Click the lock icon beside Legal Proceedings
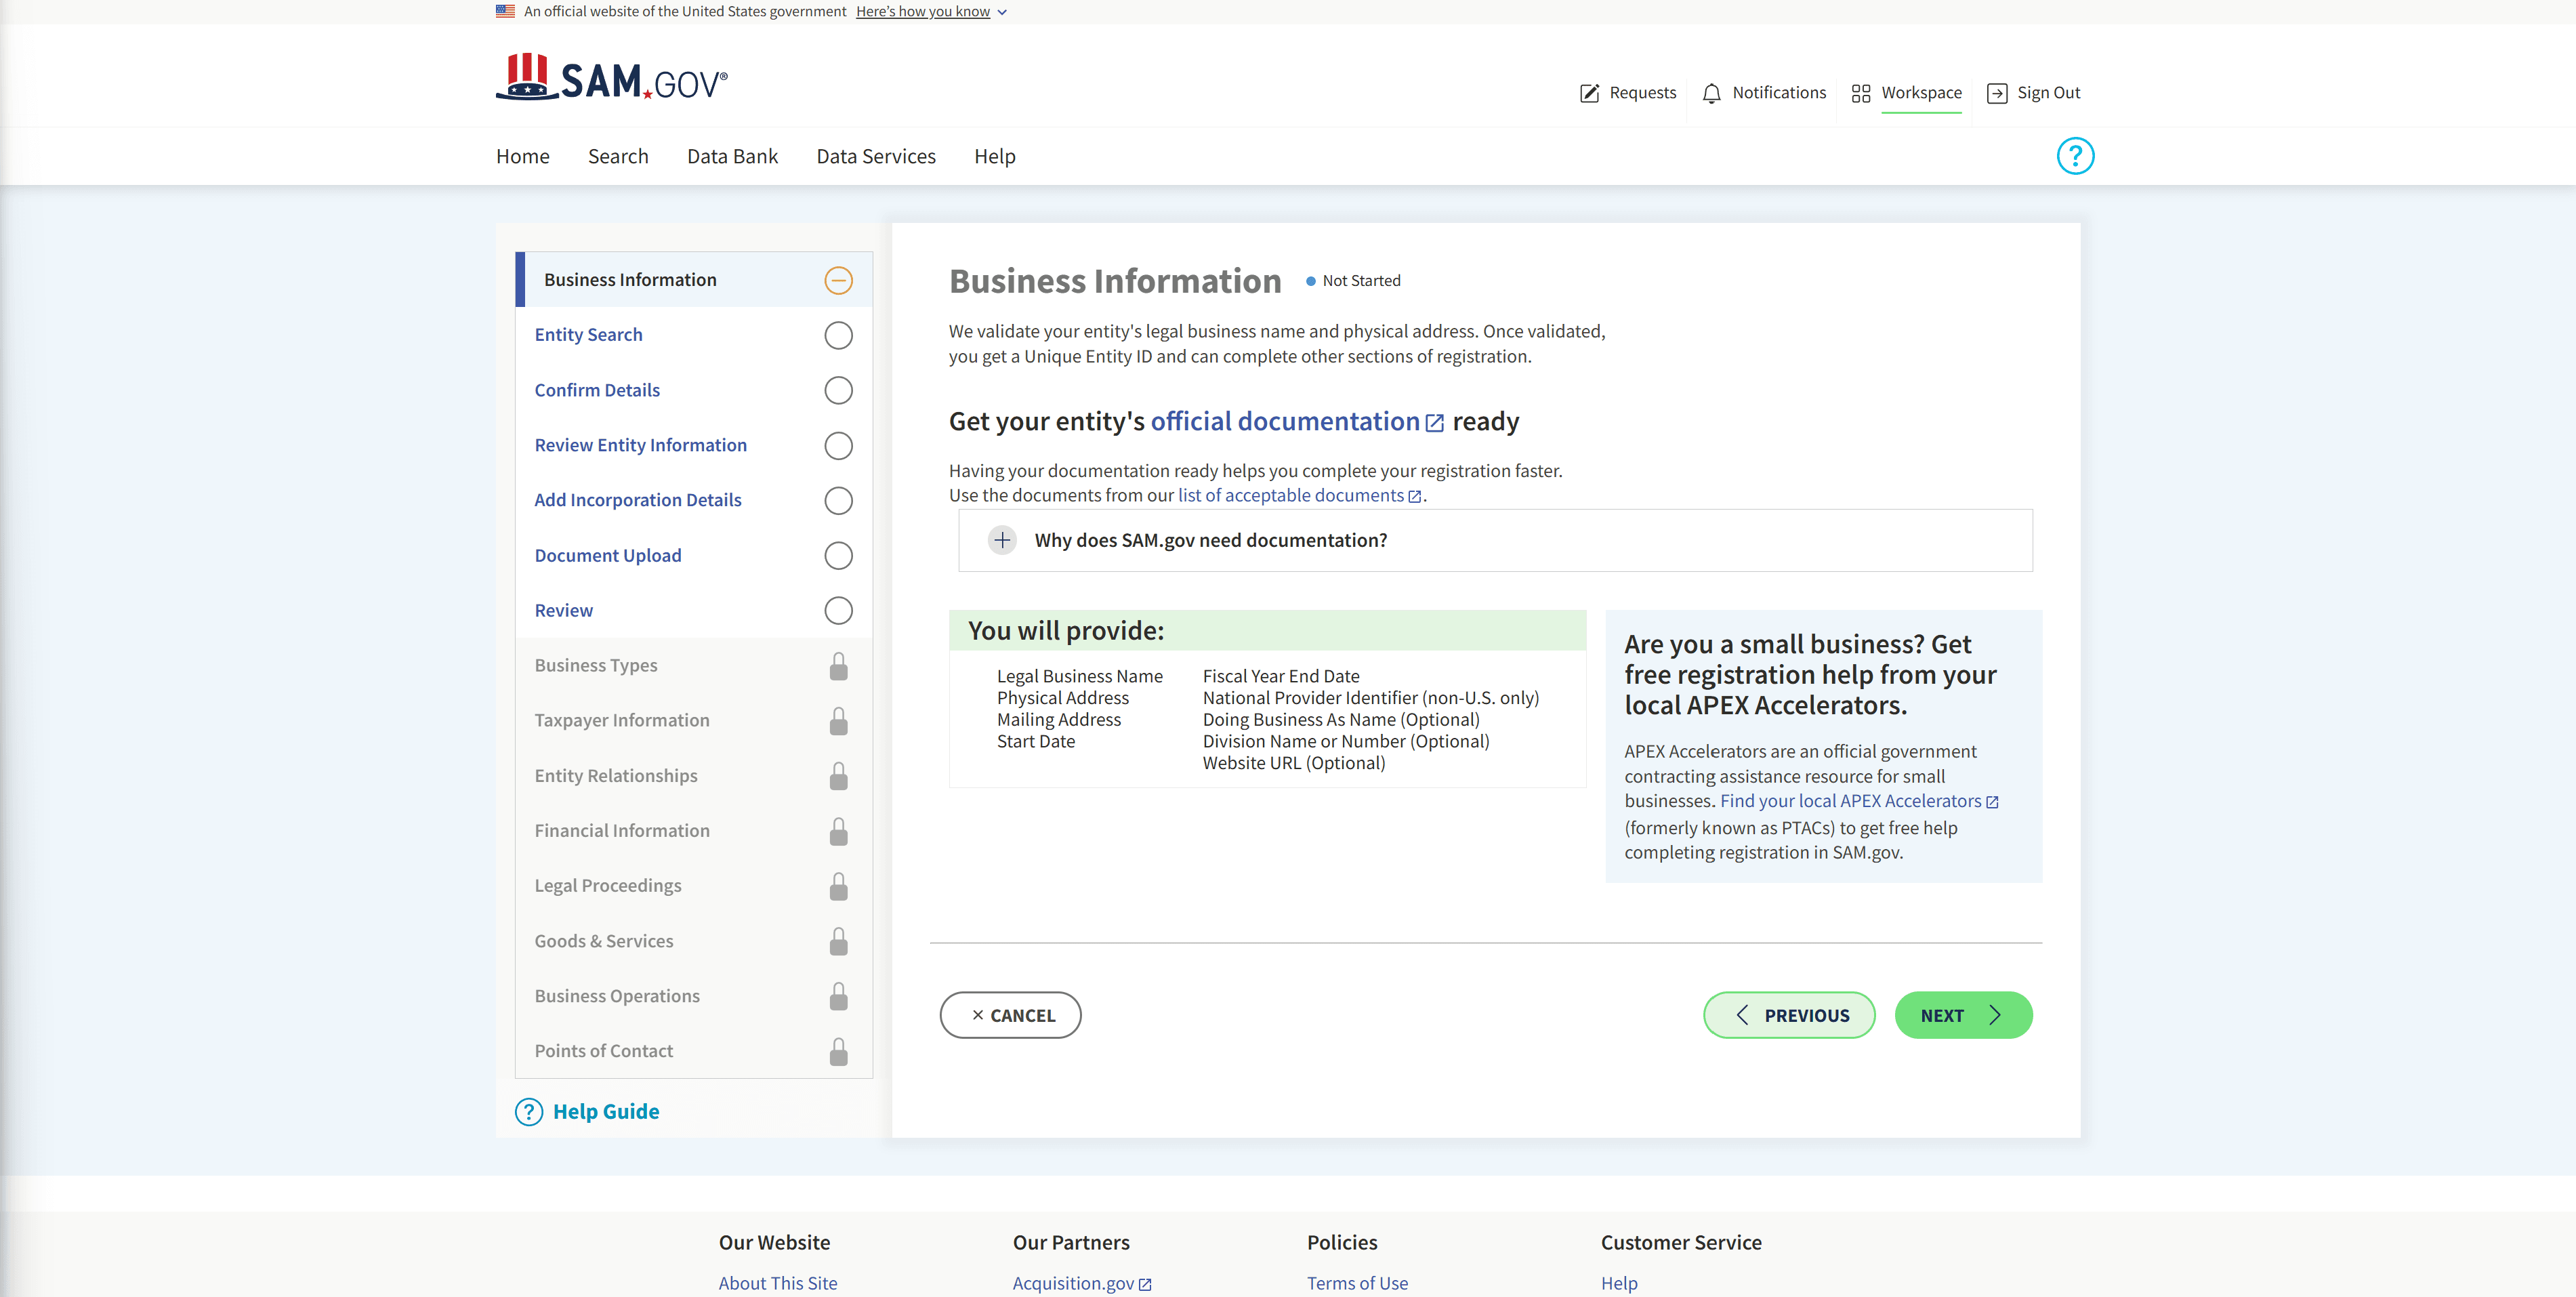Screen dimensions: 2576x1297 point(838,886)
